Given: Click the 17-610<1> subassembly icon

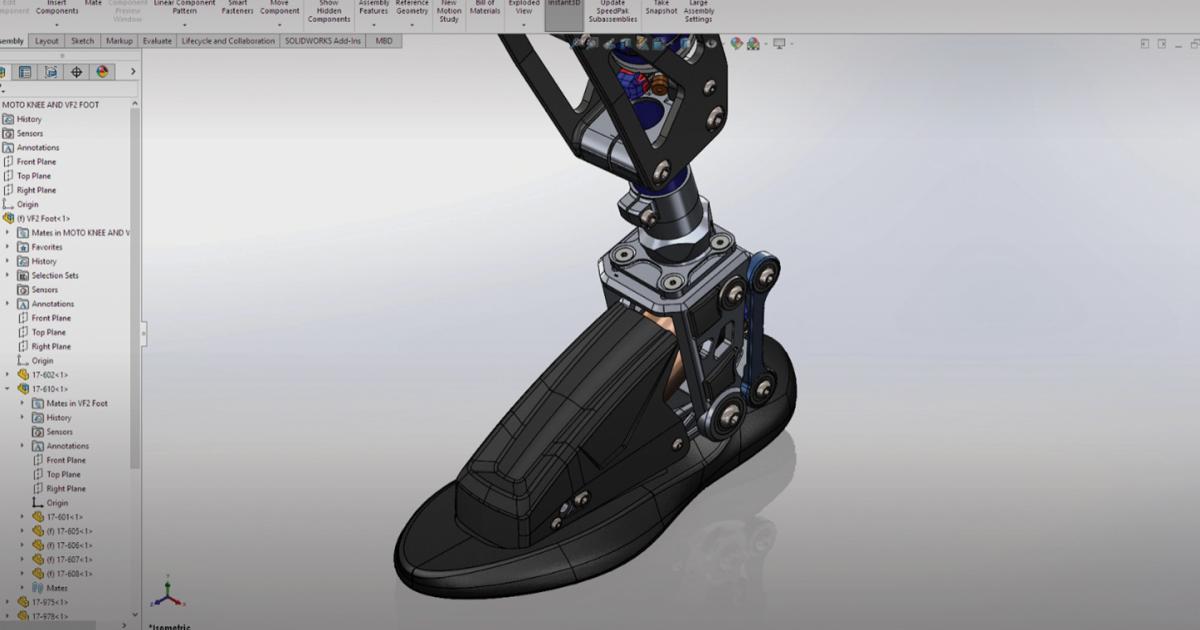Looking at the screenshot, I should click(x=23, y=389).
